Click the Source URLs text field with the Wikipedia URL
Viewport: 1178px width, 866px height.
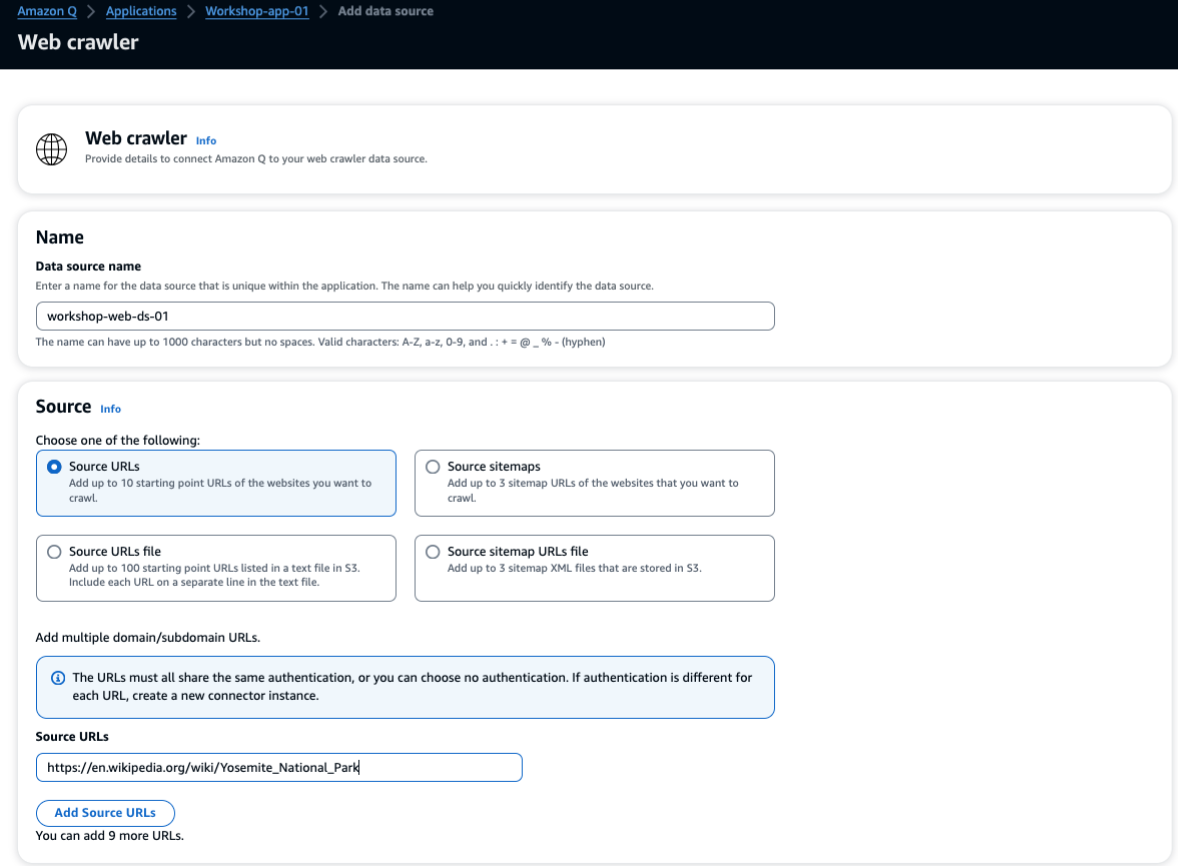[279, 767]
